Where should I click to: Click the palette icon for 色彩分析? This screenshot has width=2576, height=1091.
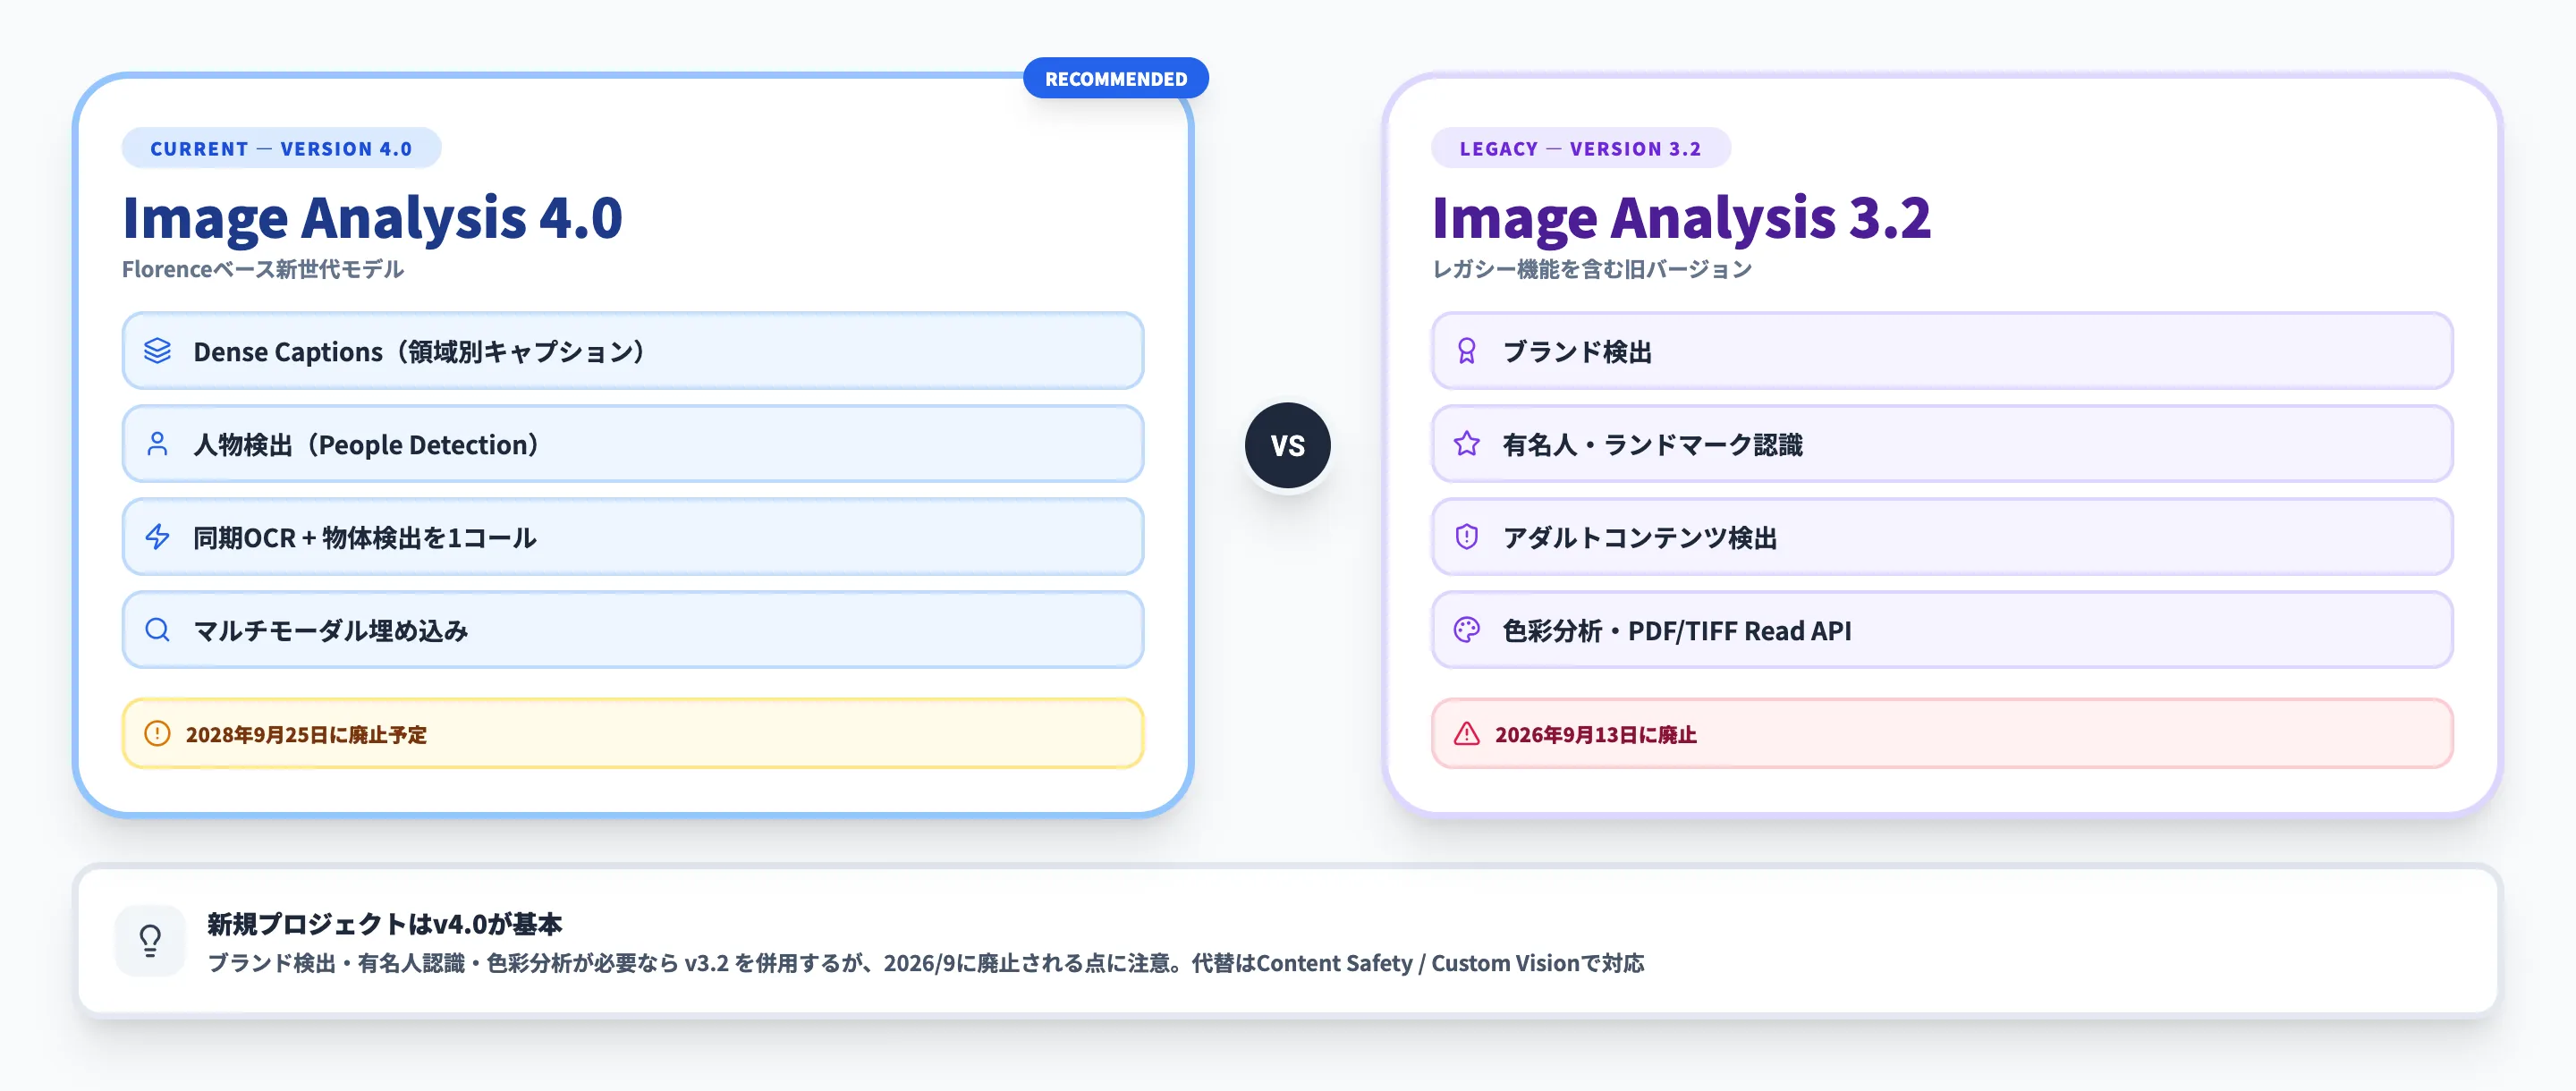pyautogui.click(x=1466, y=630)
